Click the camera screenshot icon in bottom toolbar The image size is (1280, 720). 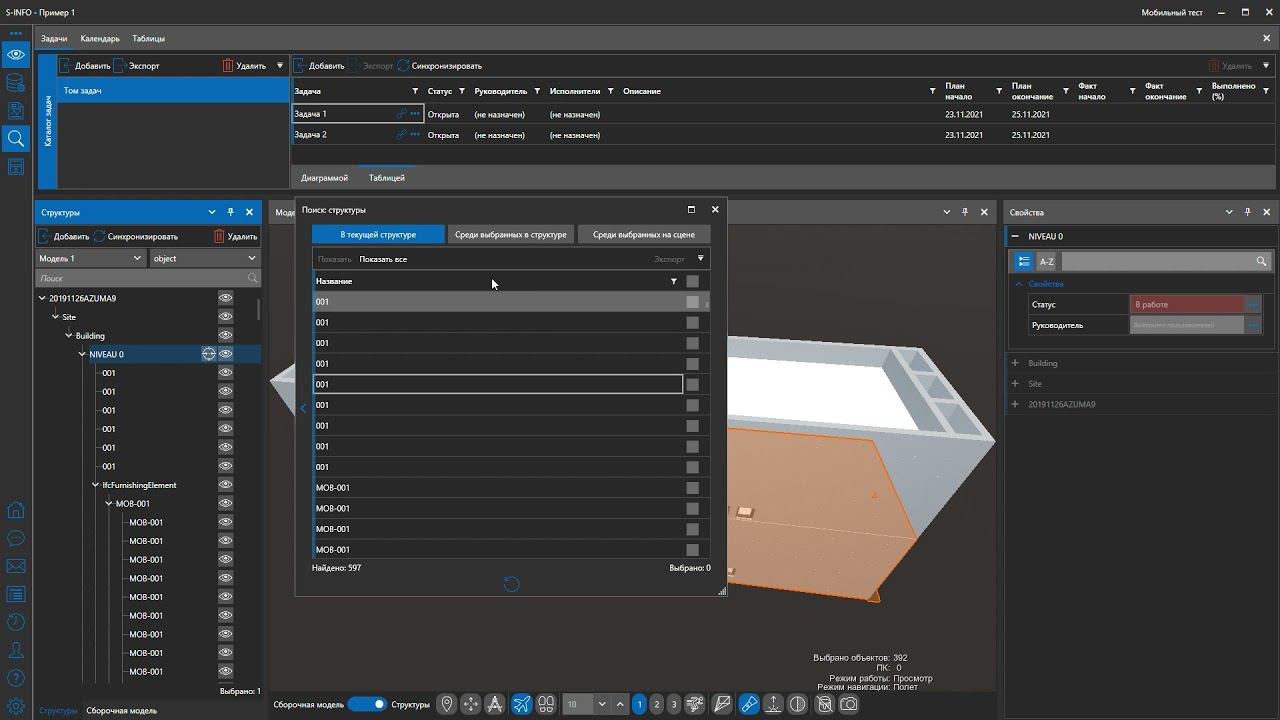click(x=849, y=704)
